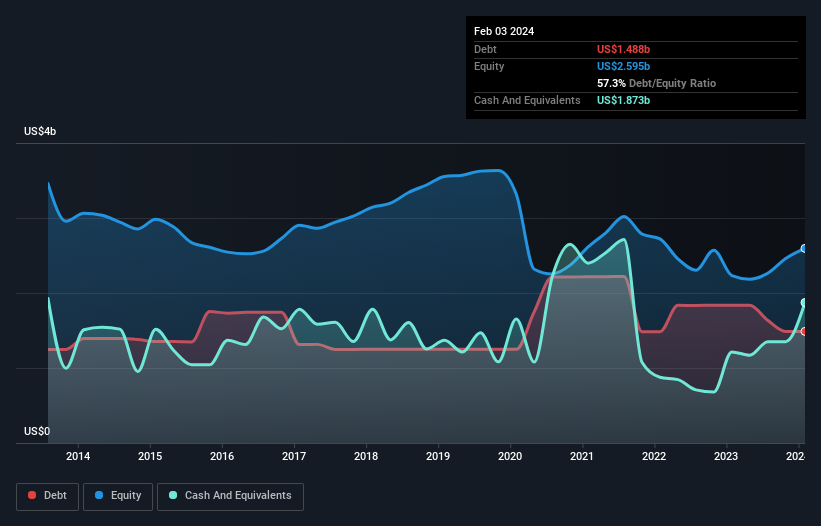
Task: Click Cash And Equivalents label in tooltip
Action: point(527,100)
